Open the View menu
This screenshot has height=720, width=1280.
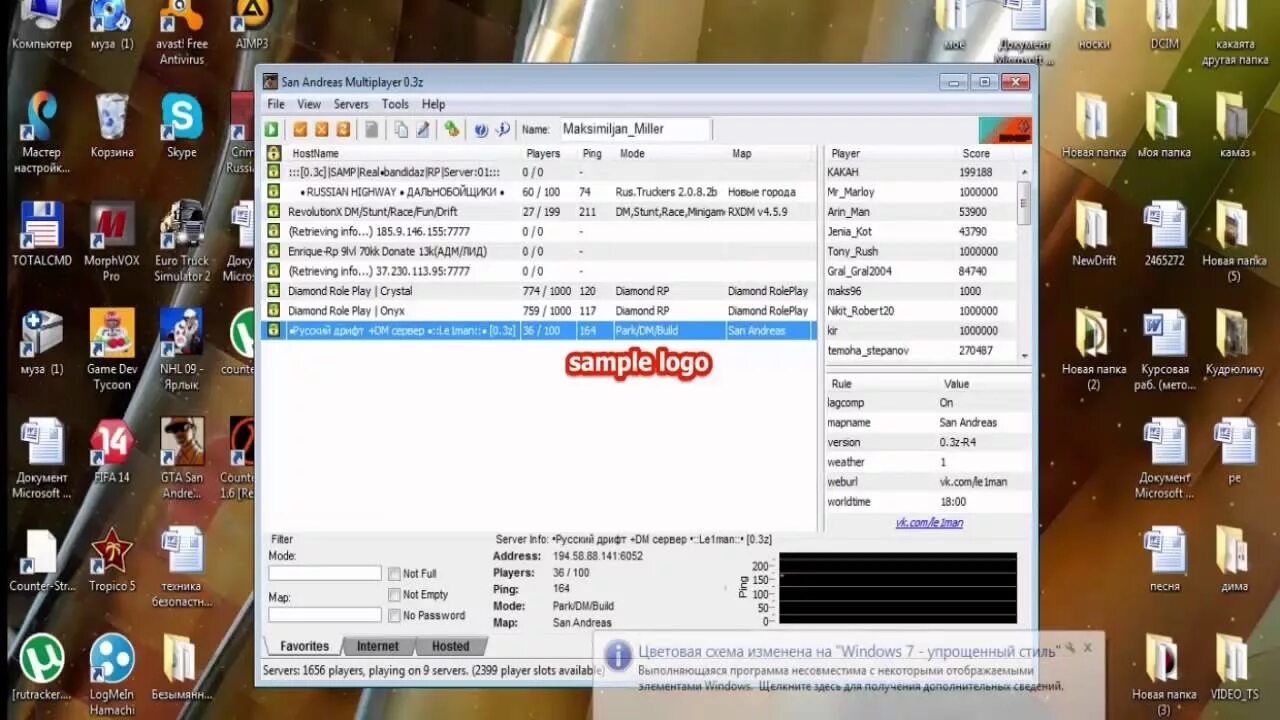(309, 104)
